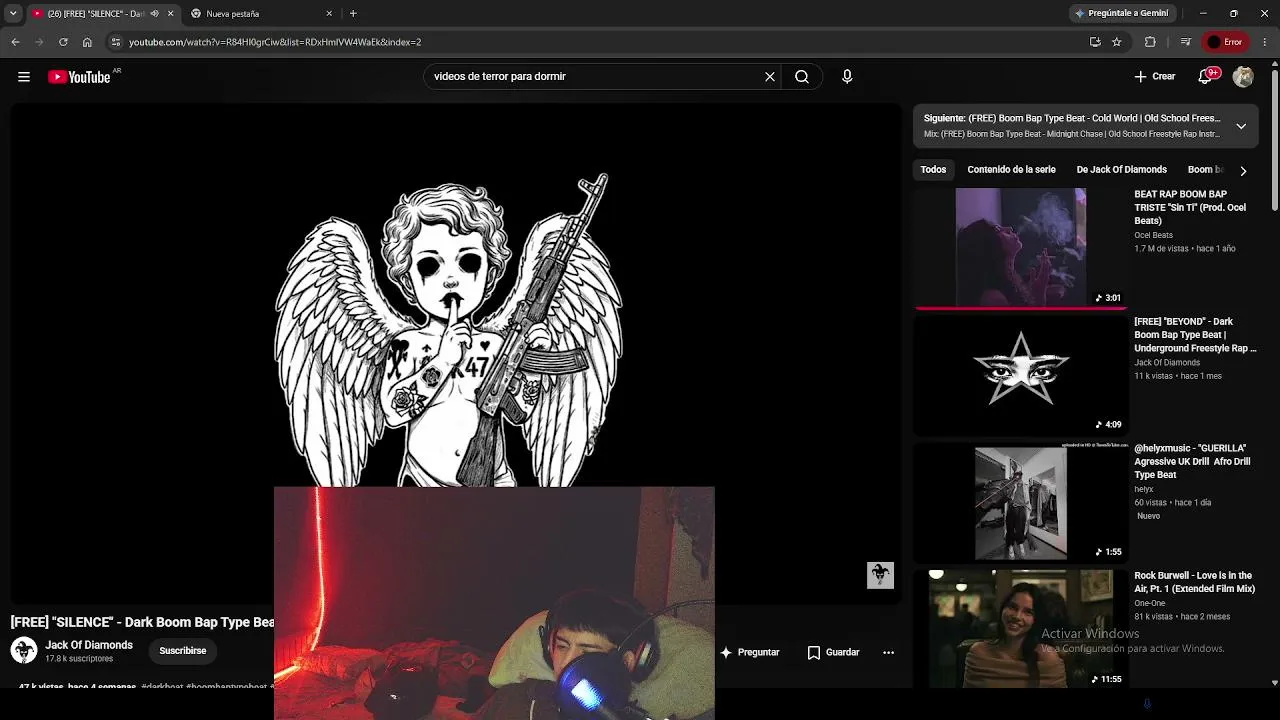Screen dimensions: 1280x720
Task: Click the scrollbar down arrow
Action: pos(1275,682)
